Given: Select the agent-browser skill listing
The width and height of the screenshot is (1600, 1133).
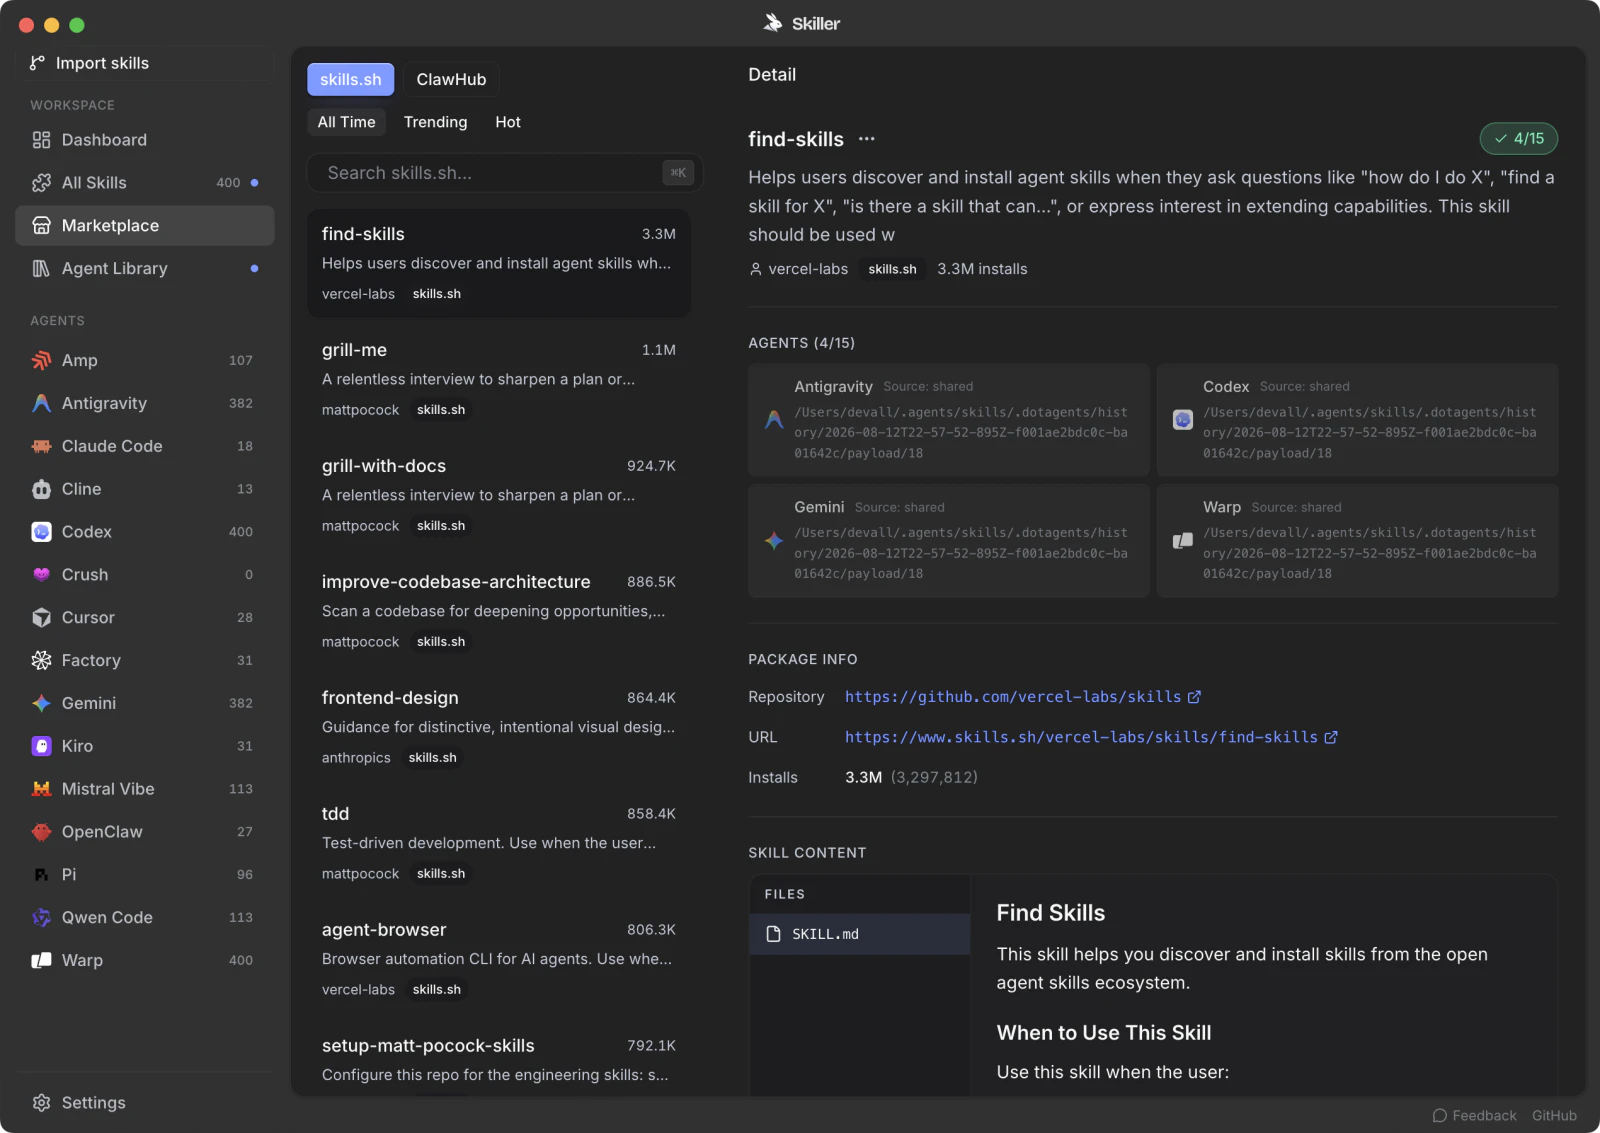Looking at the screenshot, I should (x=499, y=959).
